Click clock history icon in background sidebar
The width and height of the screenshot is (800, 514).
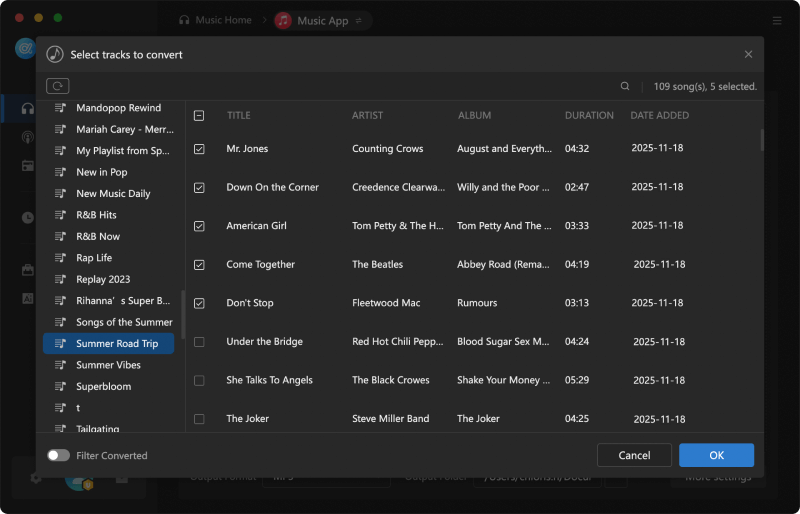28,218
